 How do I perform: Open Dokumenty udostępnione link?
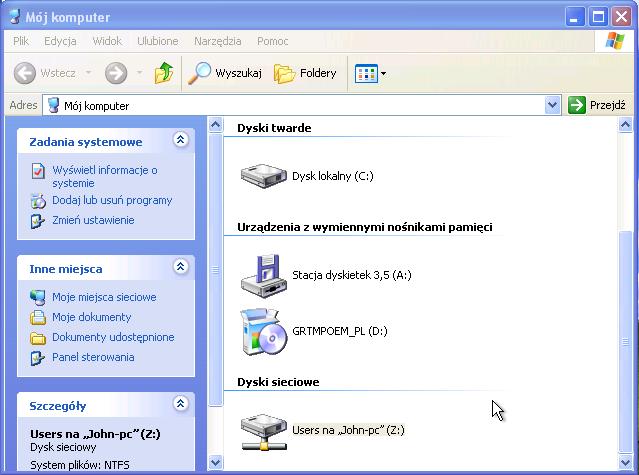point(113,337)
